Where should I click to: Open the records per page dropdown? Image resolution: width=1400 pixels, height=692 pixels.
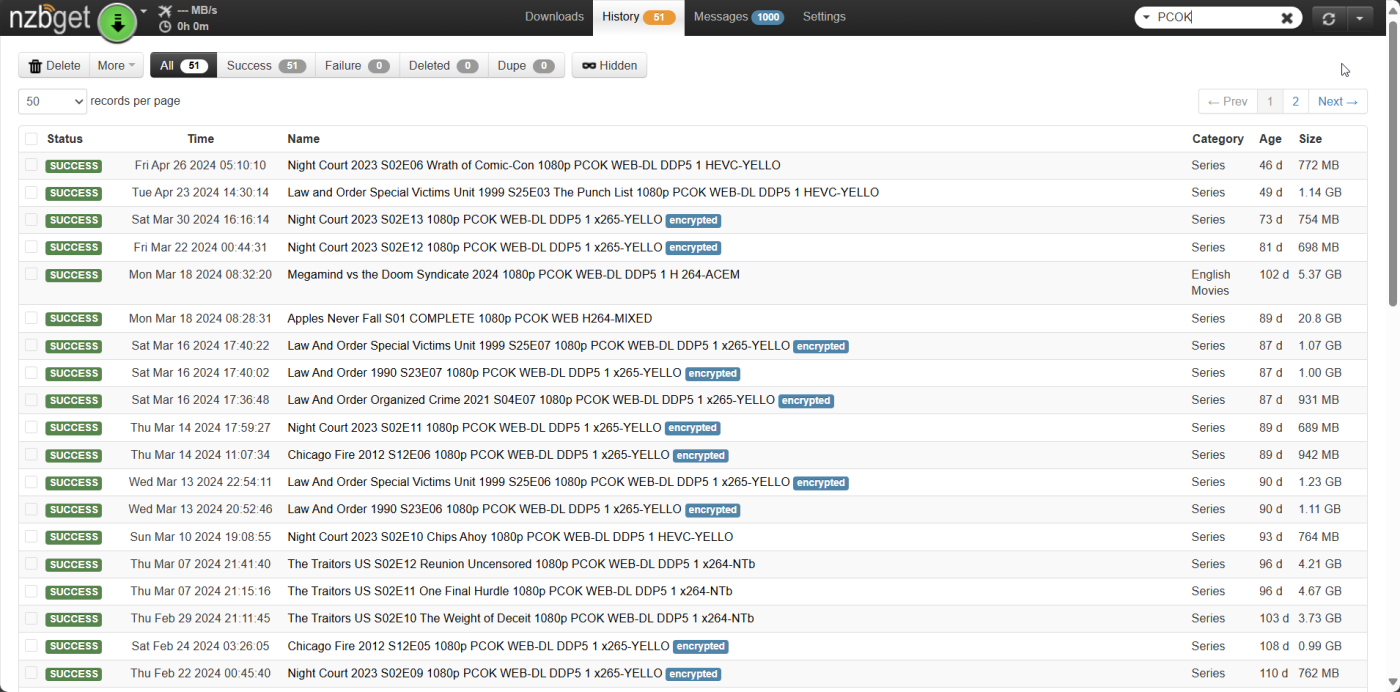click(x=53, y=102)
